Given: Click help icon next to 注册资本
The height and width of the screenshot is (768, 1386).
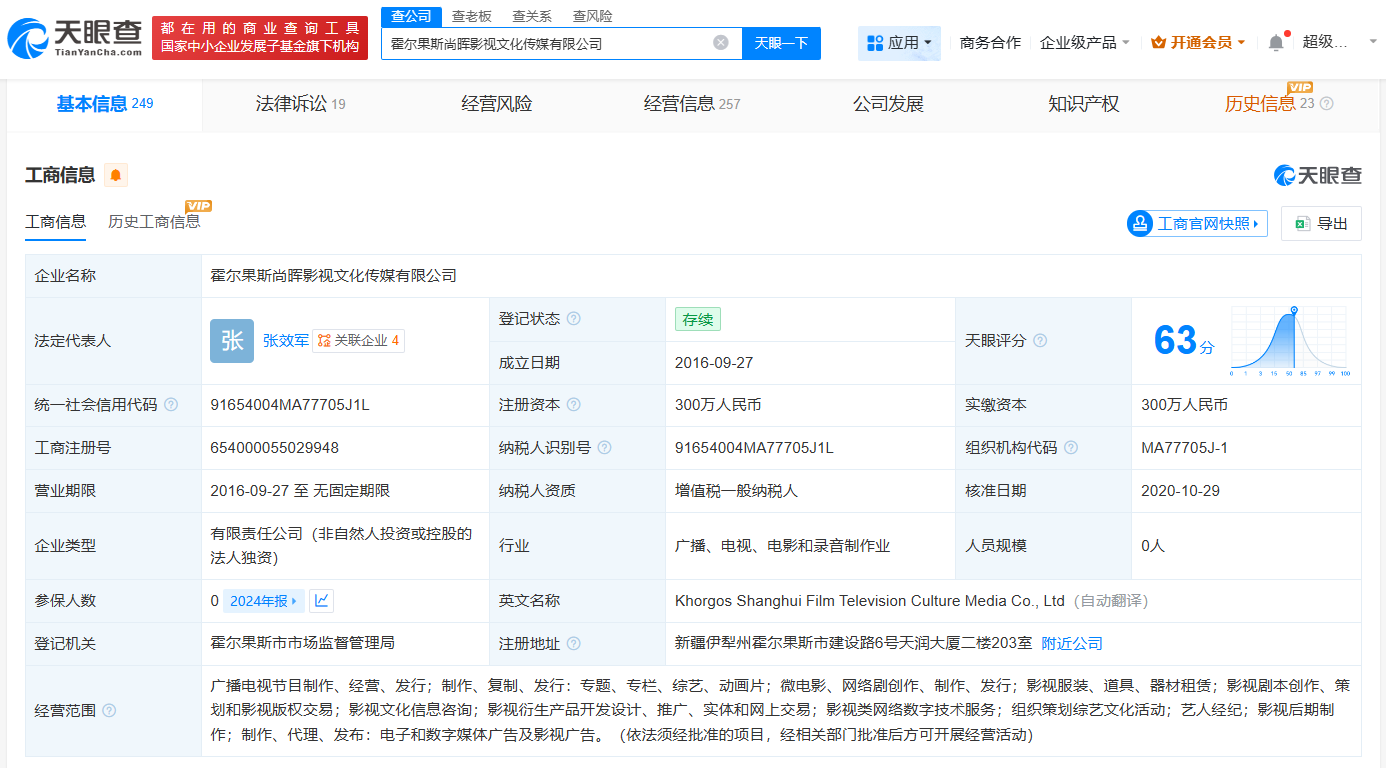Looking at the screenshot, I should tap(573, 405).
